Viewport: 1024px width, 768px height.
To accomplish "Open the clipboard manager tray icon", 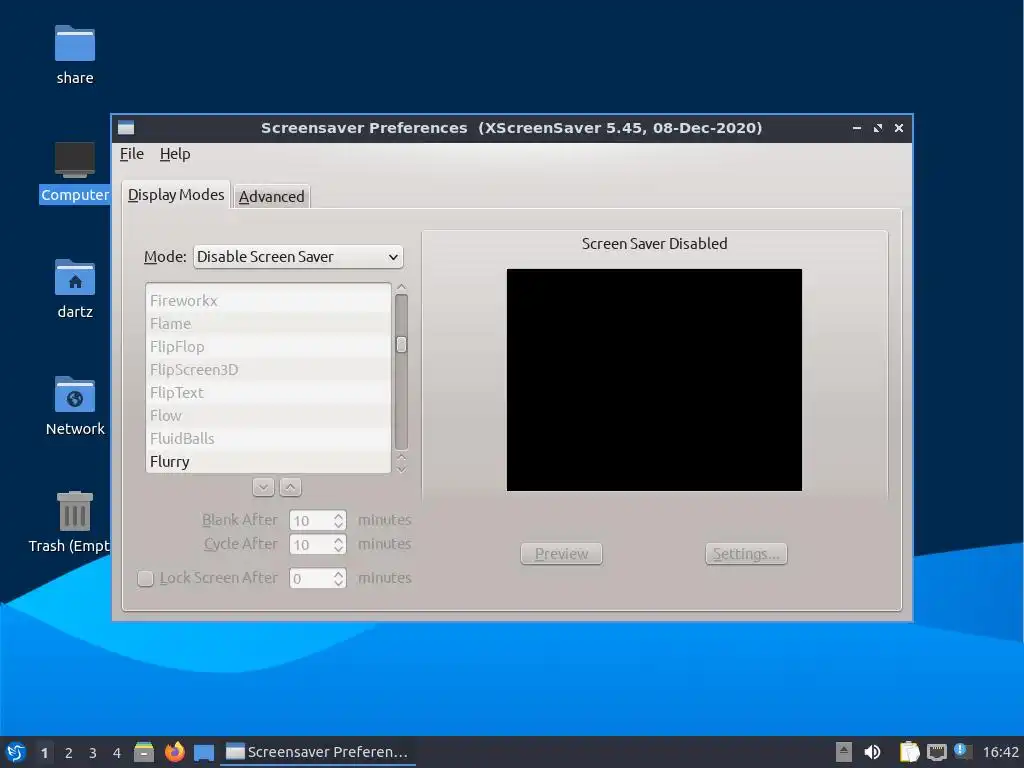I will pyautogui.click(x=909, y=752).
